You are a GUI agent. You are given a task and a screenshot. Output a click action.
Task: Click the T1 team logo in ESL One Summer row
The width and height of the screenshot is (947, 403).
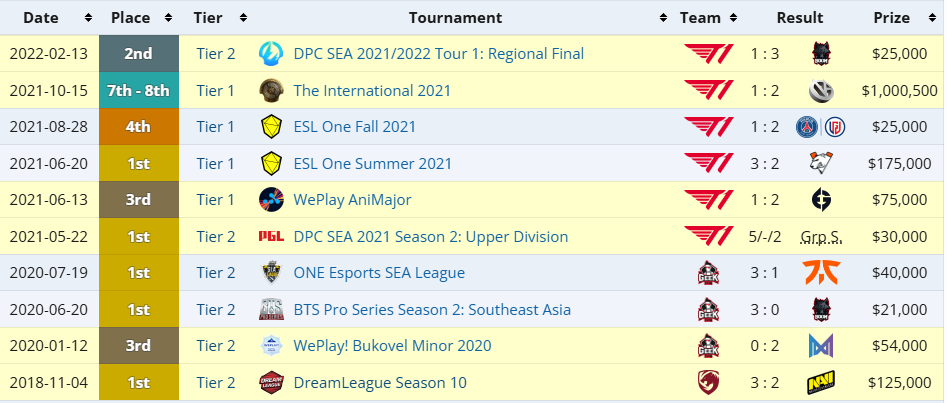(709, 163)
